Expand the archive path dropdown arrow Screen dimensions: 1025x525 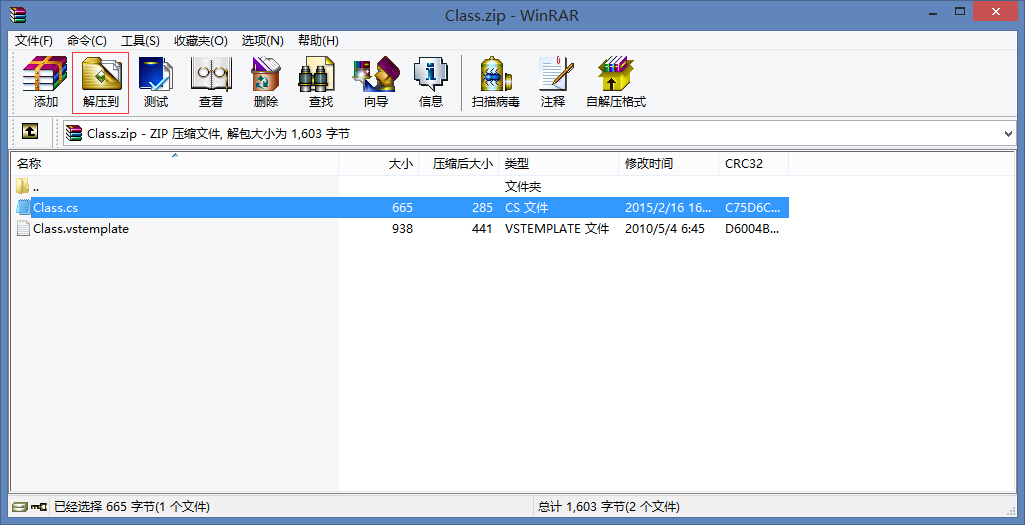coord(1007,134)
